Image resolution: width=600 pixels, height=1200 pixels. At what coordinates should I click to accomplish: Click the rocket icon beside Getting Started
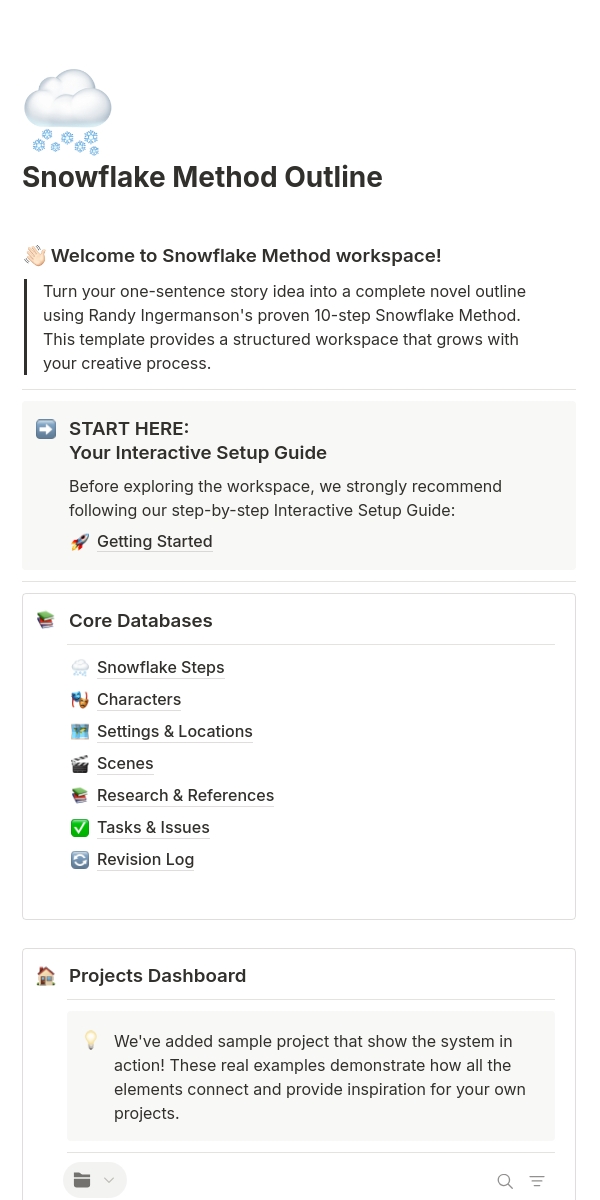80,542
